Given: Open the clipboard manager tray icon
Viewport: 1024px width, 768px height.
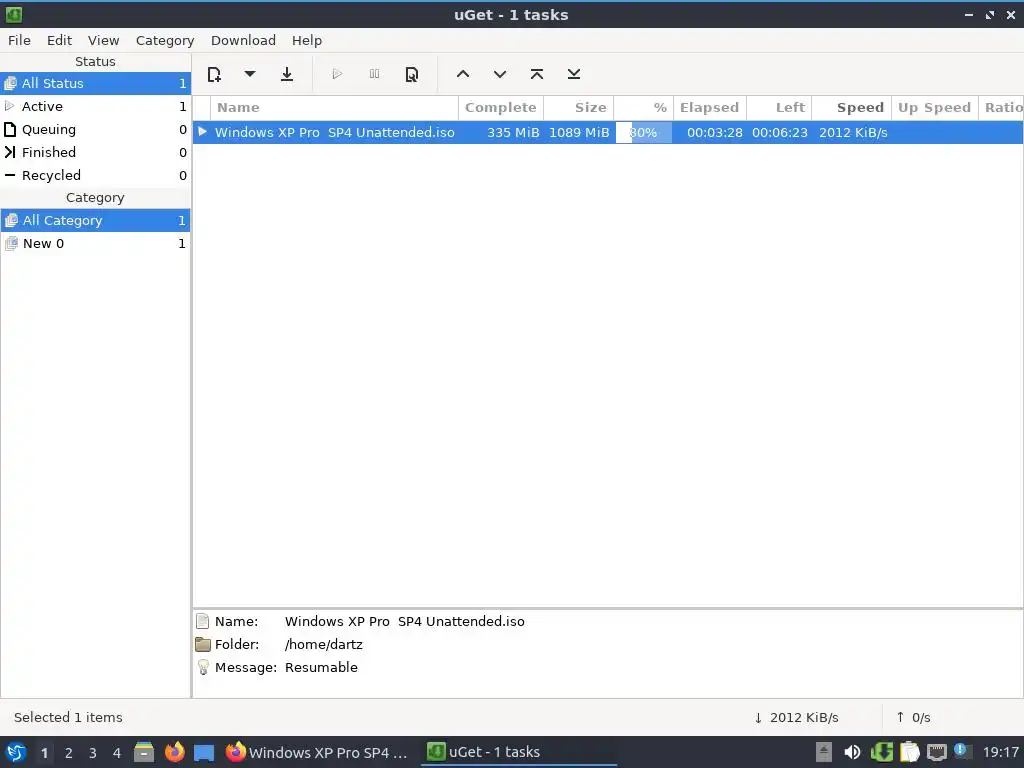Looking at the screenshot, I should pyautogui.click(x=910, y=752).
